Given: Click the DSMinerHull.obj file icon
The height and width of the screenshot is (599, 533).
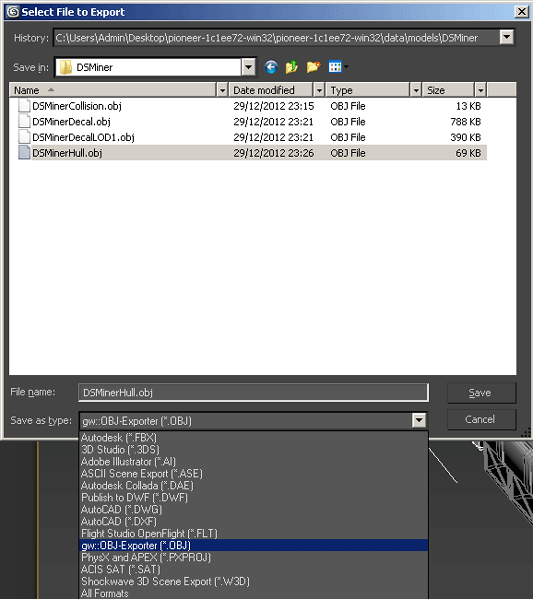Looking at the screenshot, I should (24, 153).
